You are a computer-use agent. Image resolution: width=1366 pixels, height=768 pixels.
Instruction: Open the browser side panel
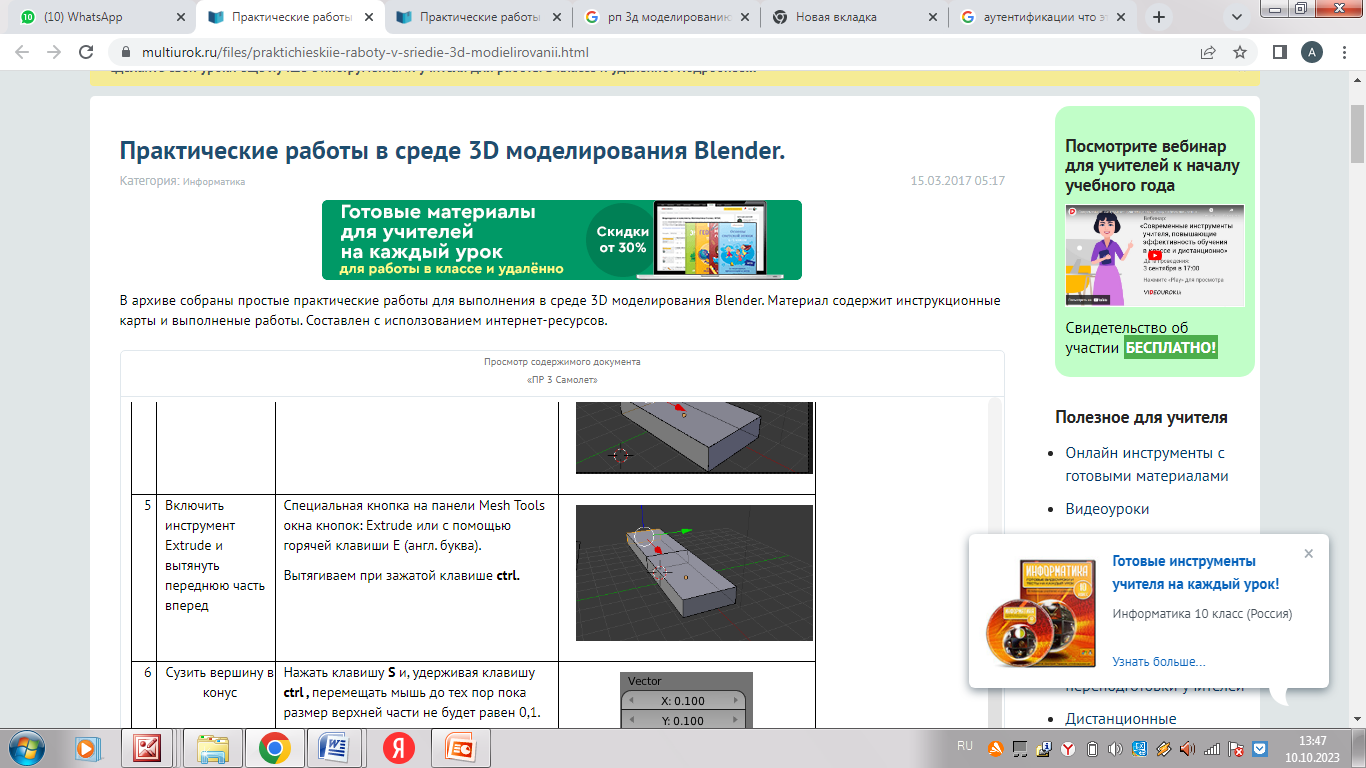[1279, 52]
